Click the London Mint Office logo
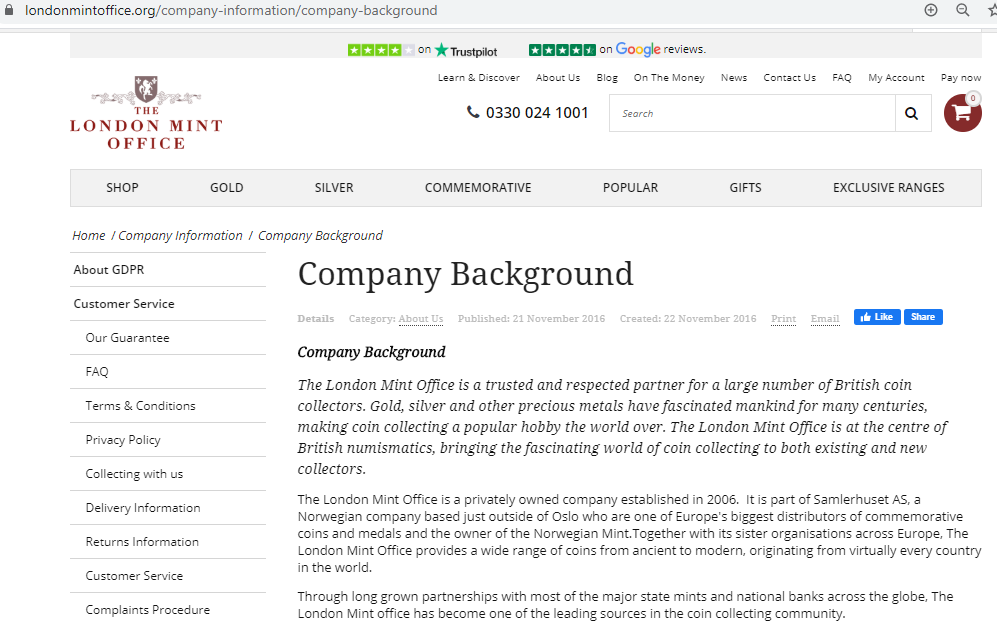This screenshot has width=997, height=626. tap(146, 113)
